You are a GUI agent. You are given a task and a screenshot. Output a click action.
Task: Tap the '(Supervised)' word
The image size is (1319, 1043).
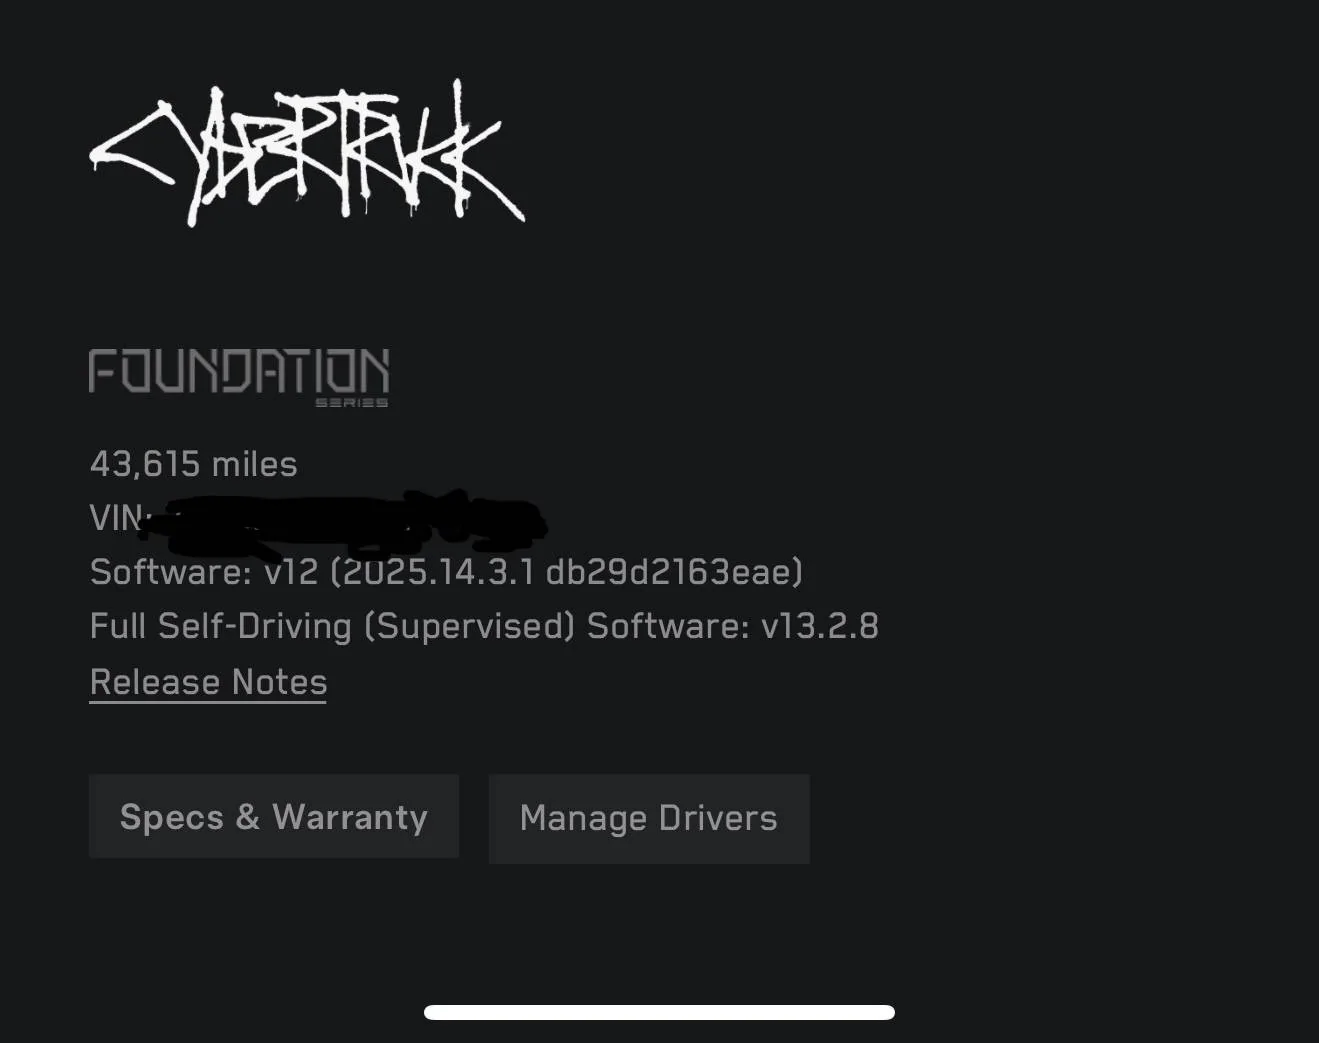click(469, 627)
